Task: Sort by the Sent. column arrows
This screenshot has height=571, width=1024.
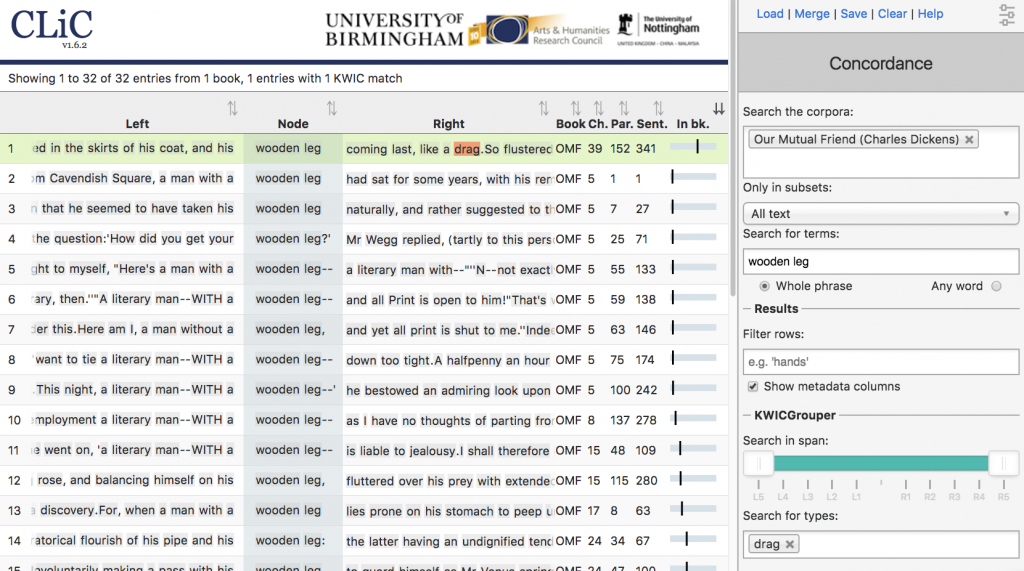Action: coord(658,108)
